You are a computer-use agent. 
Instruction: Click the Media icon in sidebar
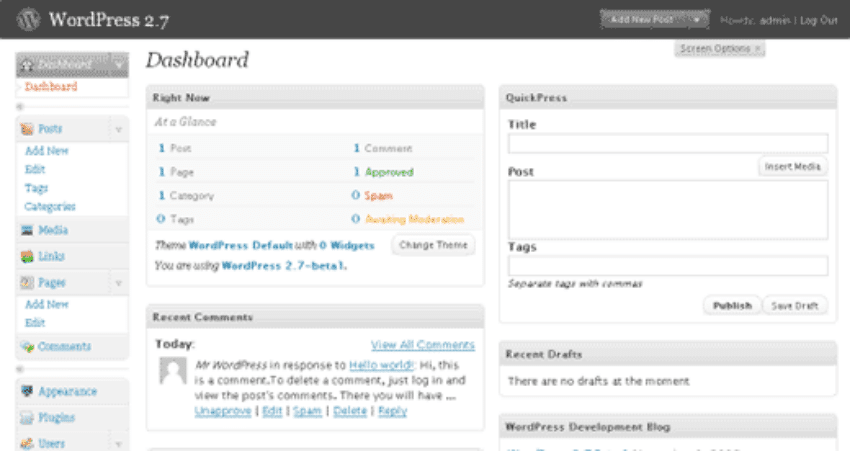pos(27,230)
